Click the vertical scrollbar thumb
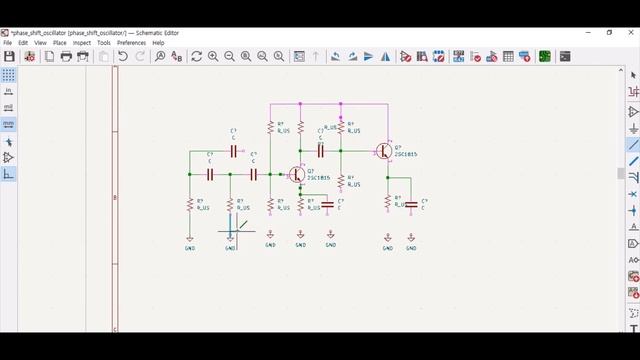This screenshot has width=640, height=360. tap(621, 173)
